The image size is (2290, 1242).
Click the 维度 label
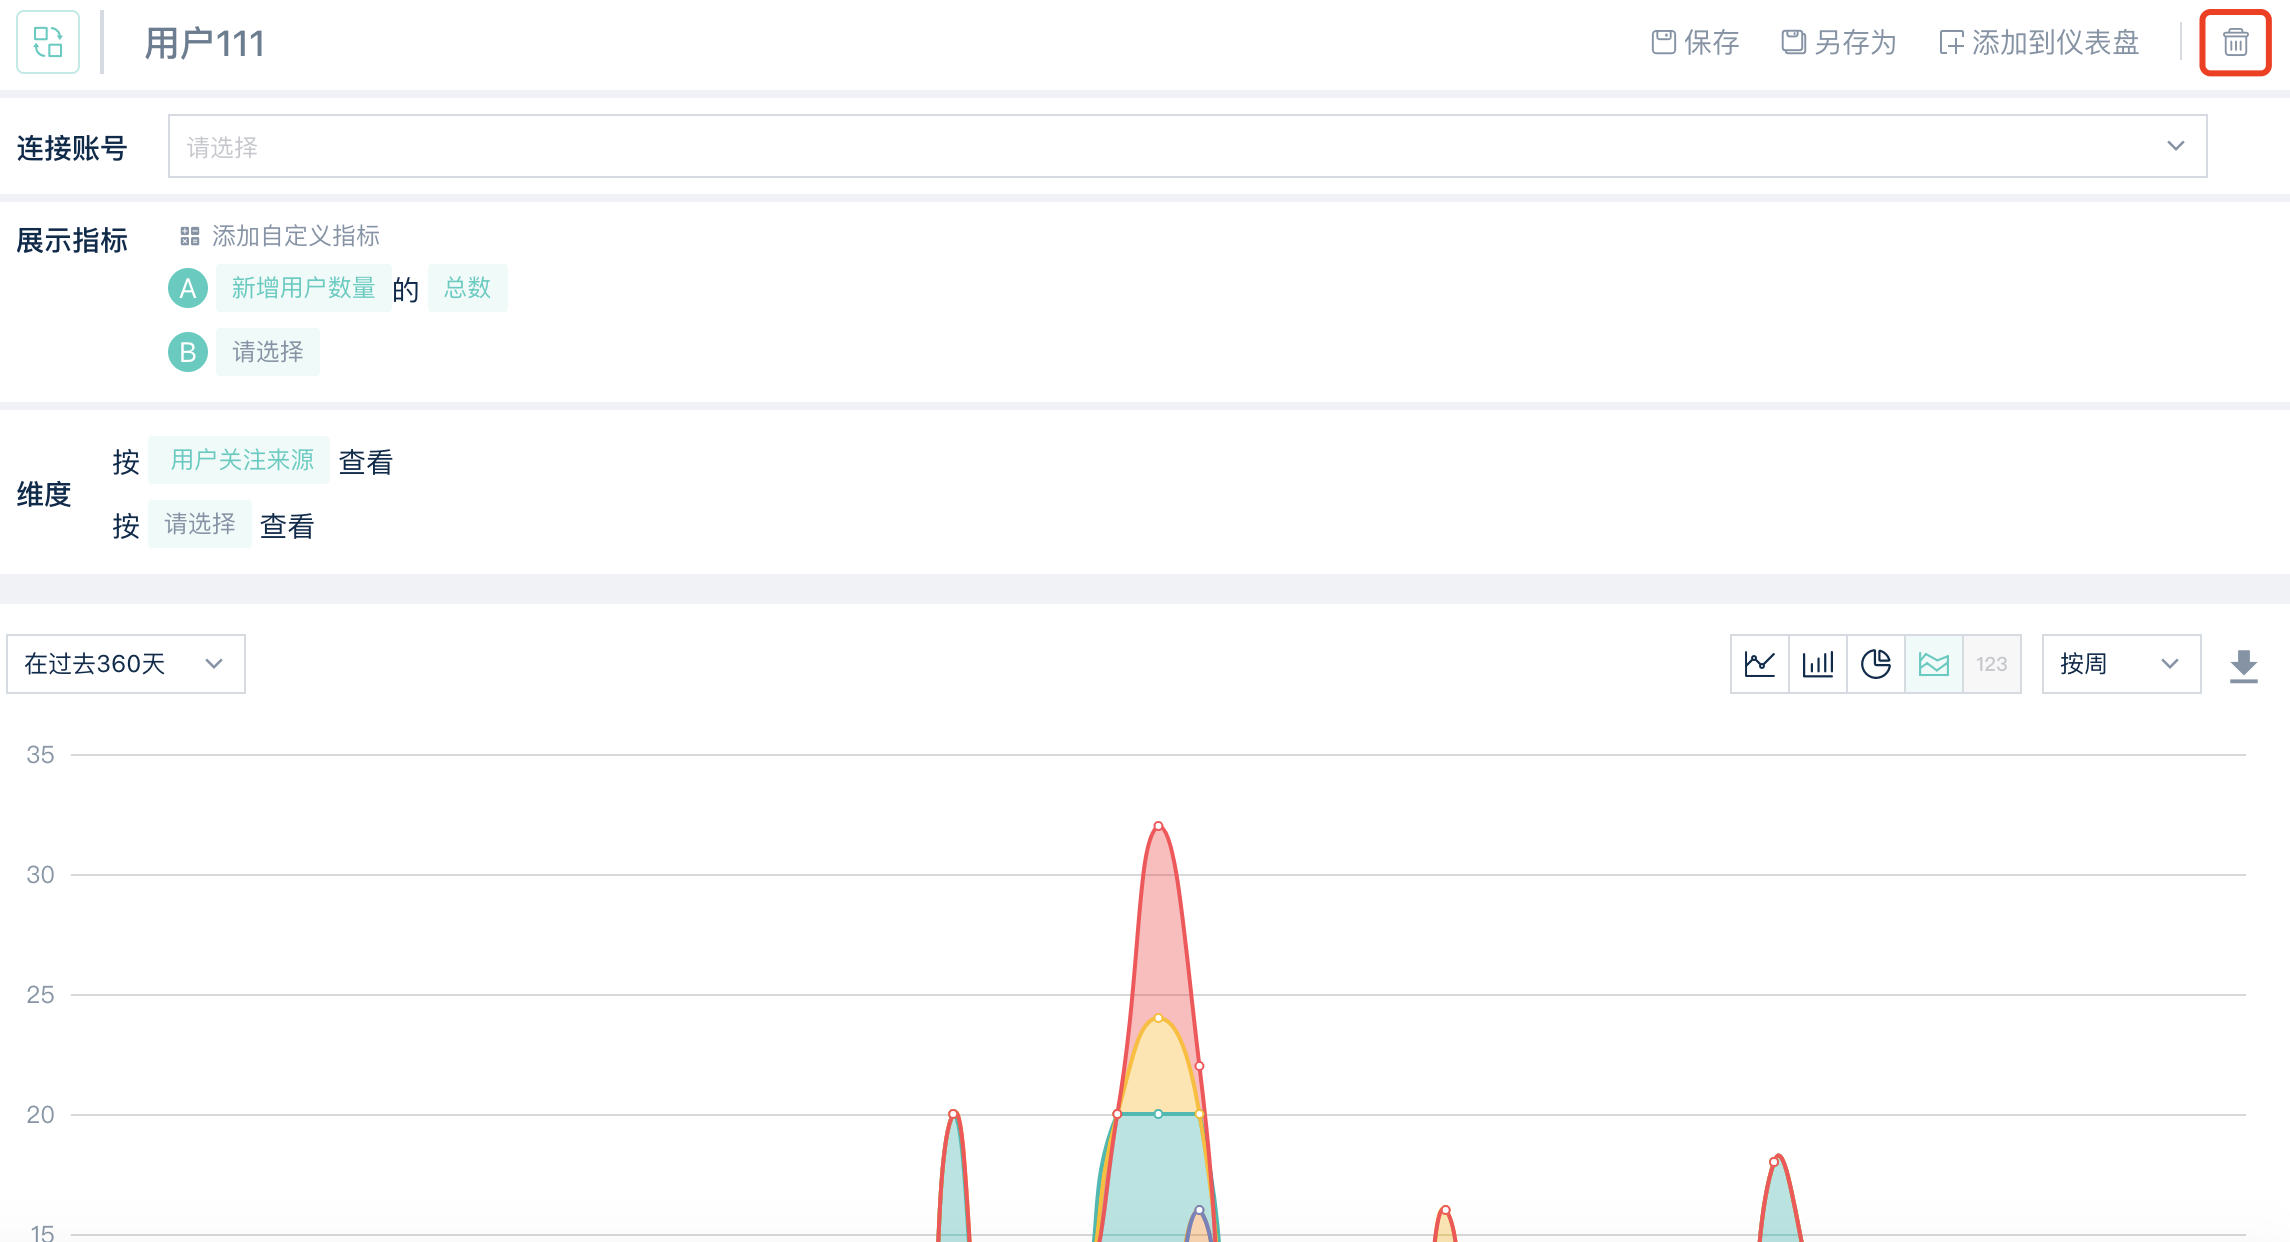point(44,494)
